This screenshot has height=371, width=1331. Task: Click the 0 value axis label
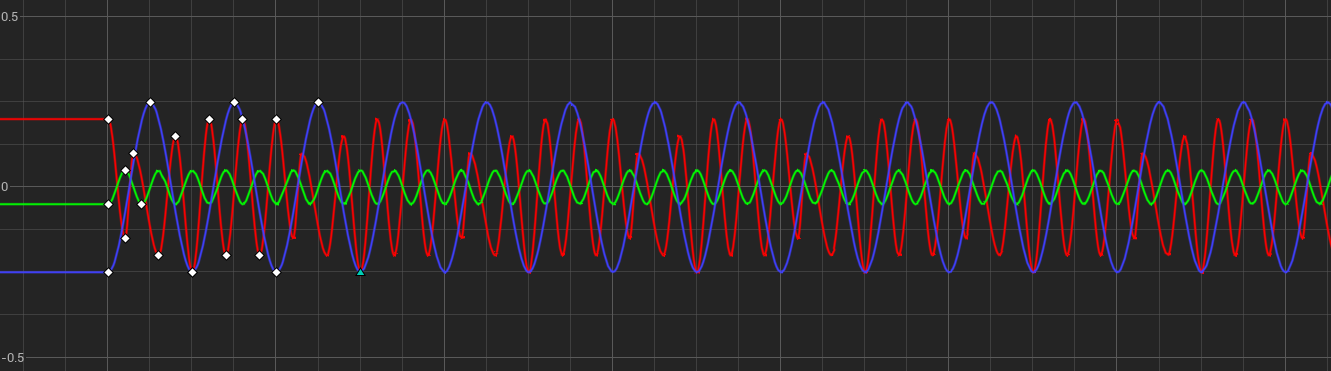click(5, 187)
